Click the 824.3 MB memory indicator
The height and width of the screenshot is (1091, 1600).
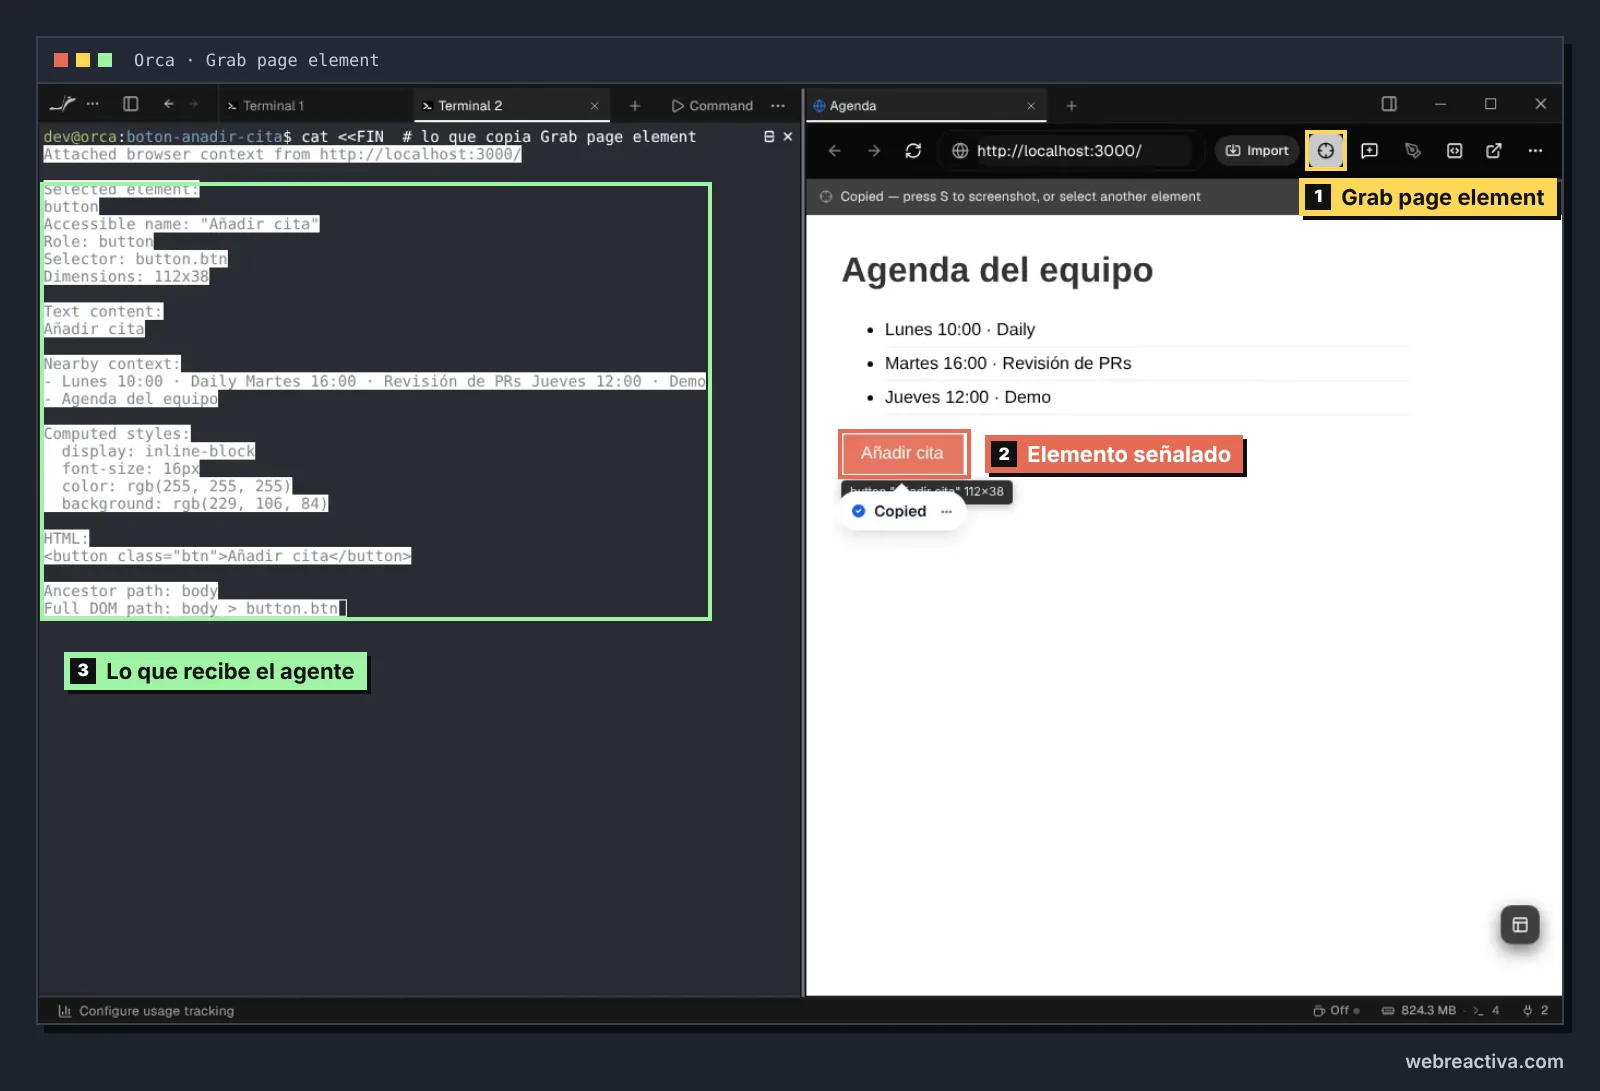pos(1418,1011)
